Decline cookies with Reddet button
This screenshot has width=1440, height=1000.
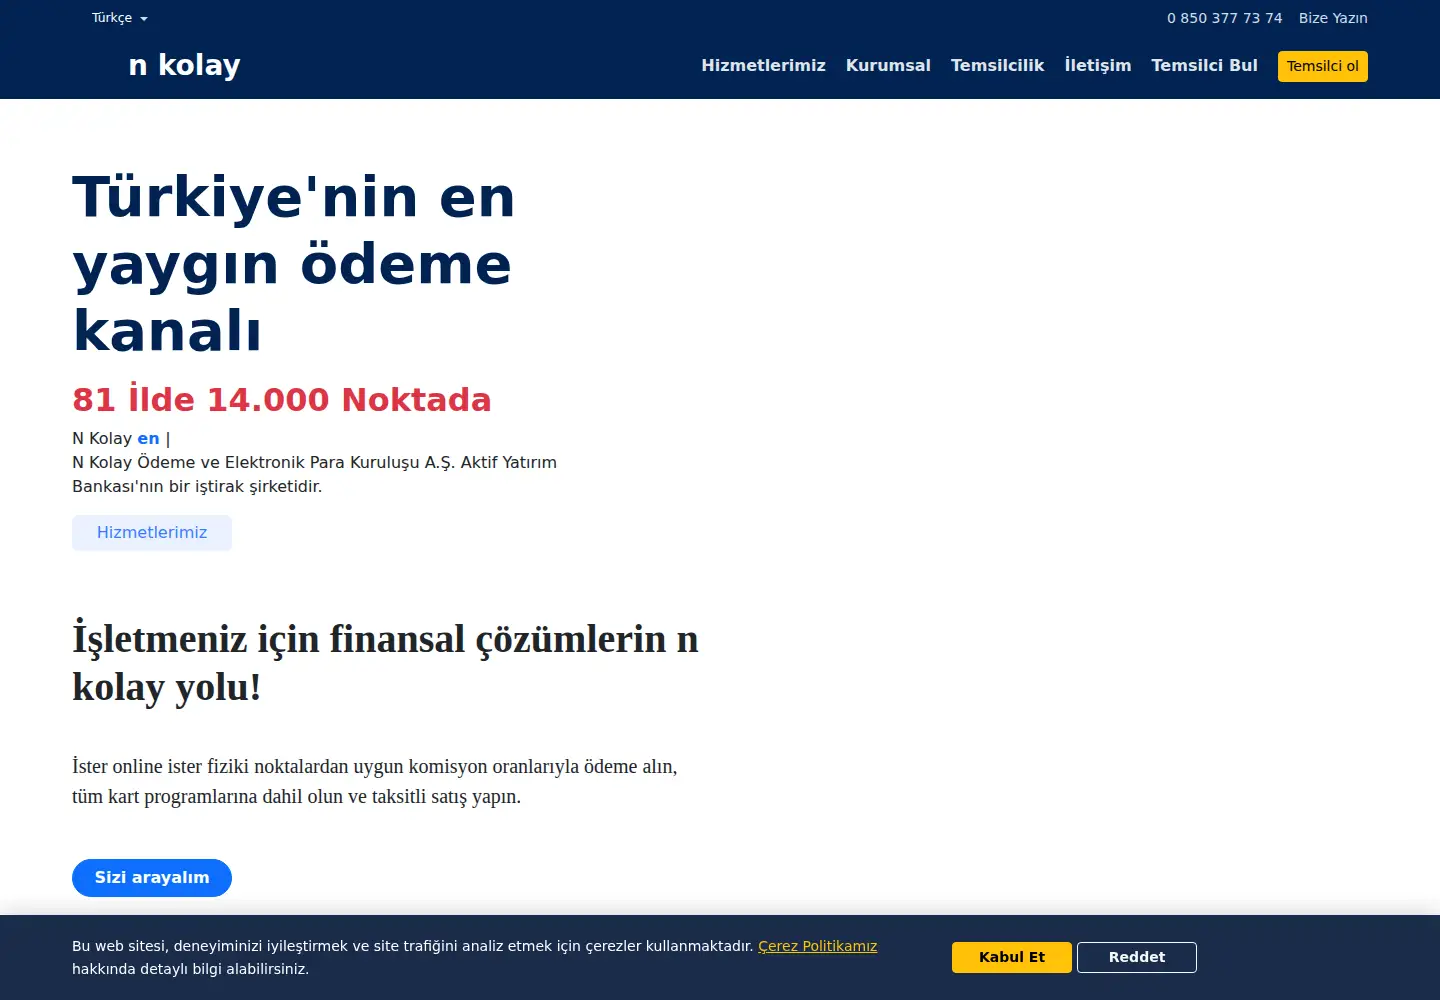[1137, 957]
